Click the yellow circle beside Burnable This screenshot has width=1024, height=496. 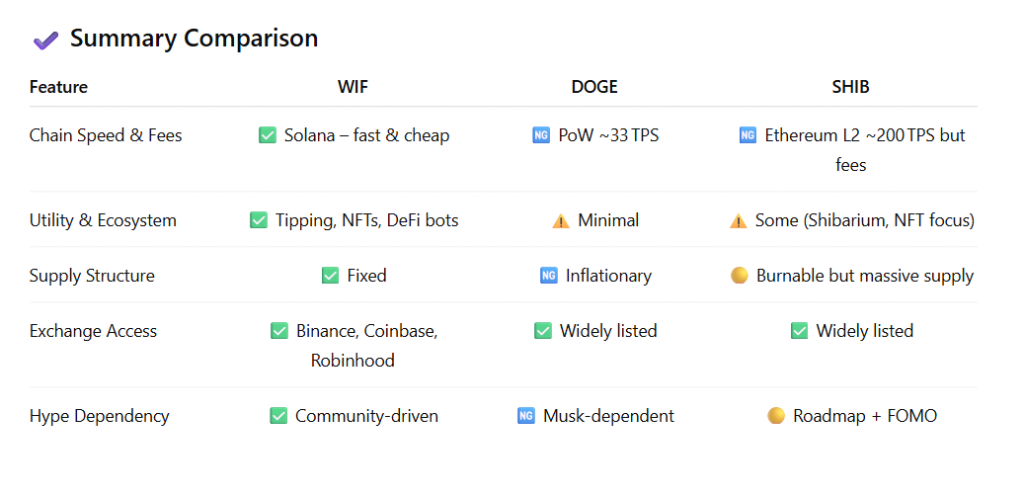pos(739,275)
